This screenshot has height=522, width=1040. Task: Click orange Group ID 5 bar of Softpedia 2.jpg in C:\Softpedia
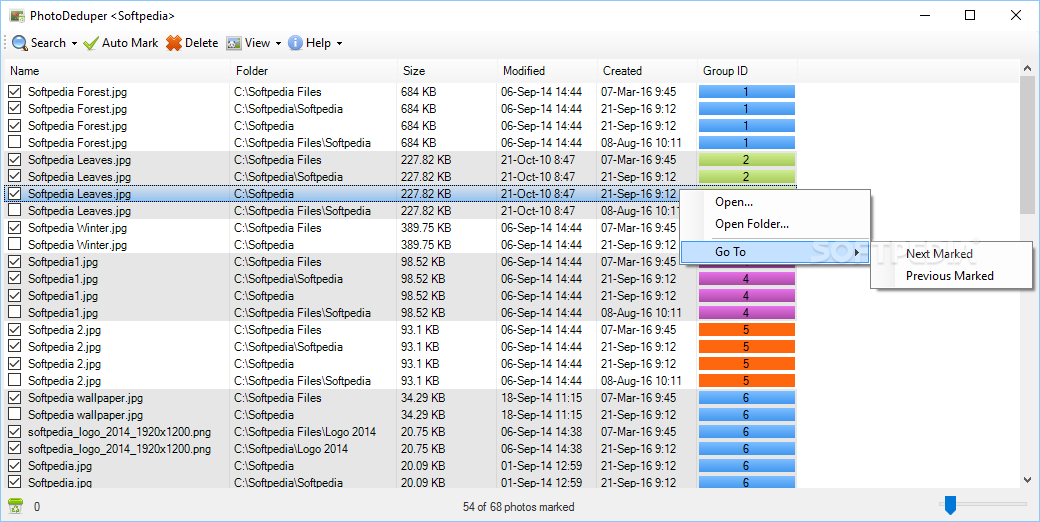[747, 363]
